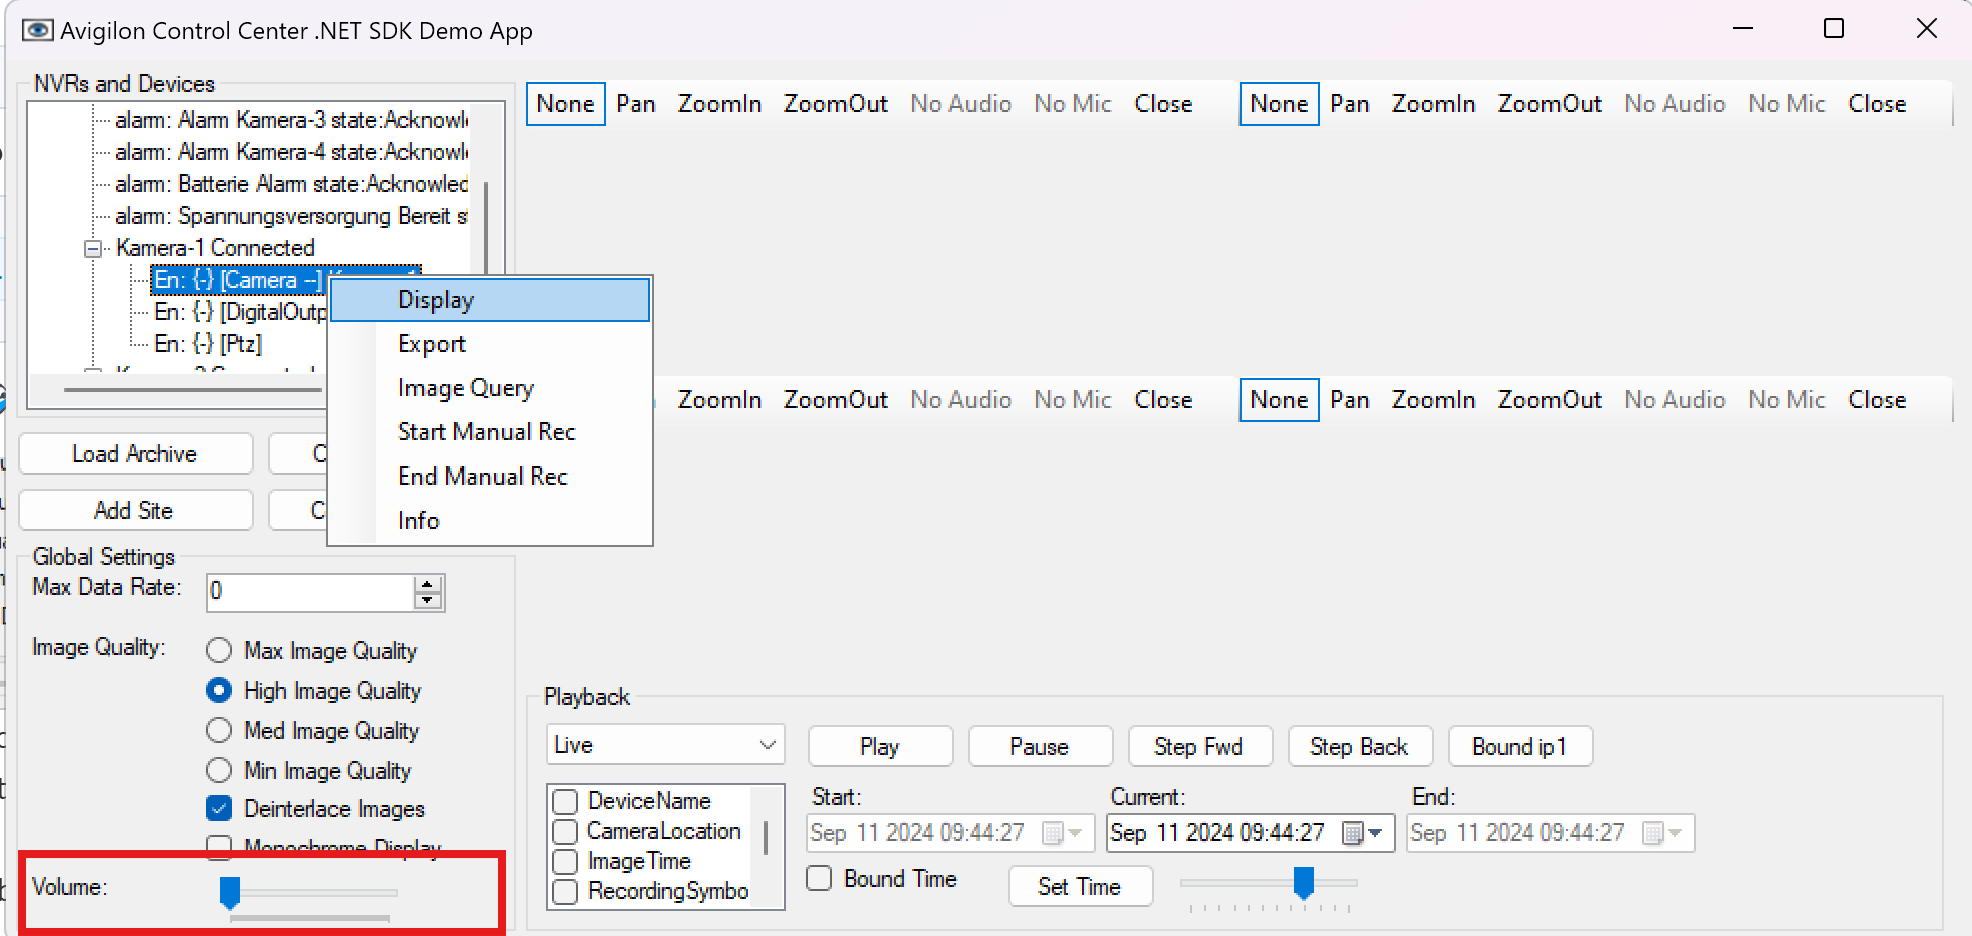Select ZoomIn in top-right video panel

pyautogui.click(x=1434, y=104)
